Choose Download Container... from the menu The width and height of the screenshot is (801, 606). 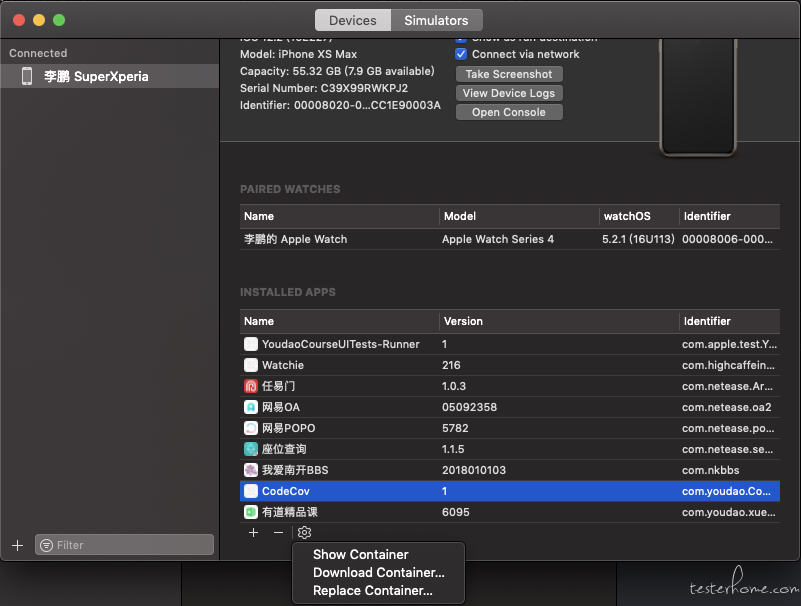378,572
